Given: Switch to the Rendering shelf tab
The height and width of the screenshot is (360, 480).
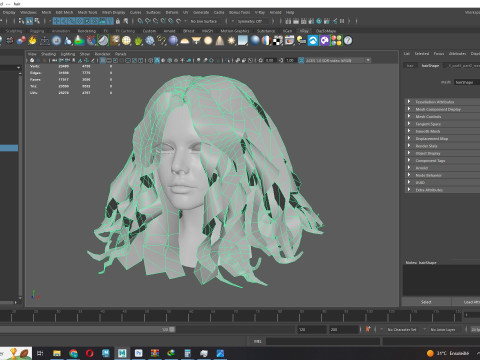Looking at the screenshot, I should click(x=87, y=31).
